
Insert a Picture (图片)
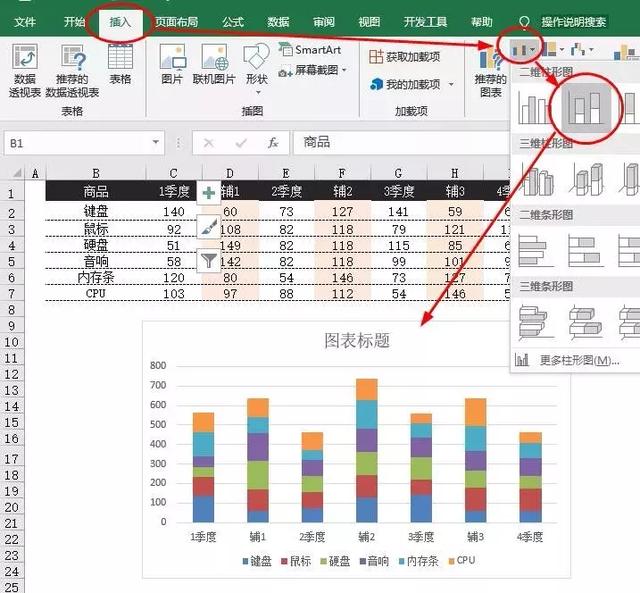click(172, 64)
